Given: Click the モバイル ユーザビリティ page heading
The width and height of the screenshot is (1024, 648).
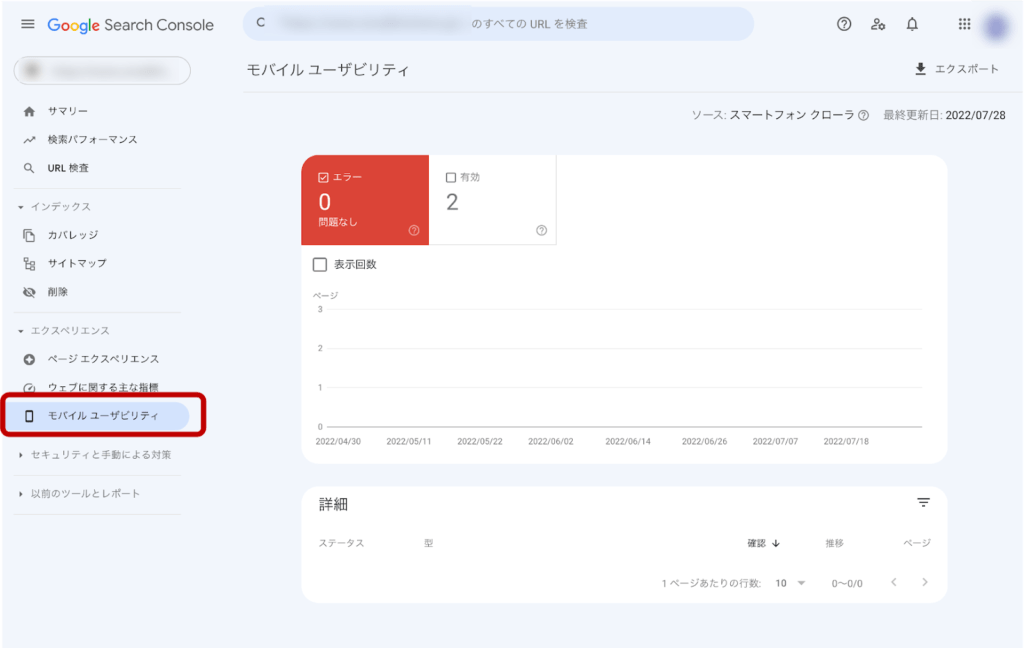Looking at the screenshot, I should click(x=328, y=70).
